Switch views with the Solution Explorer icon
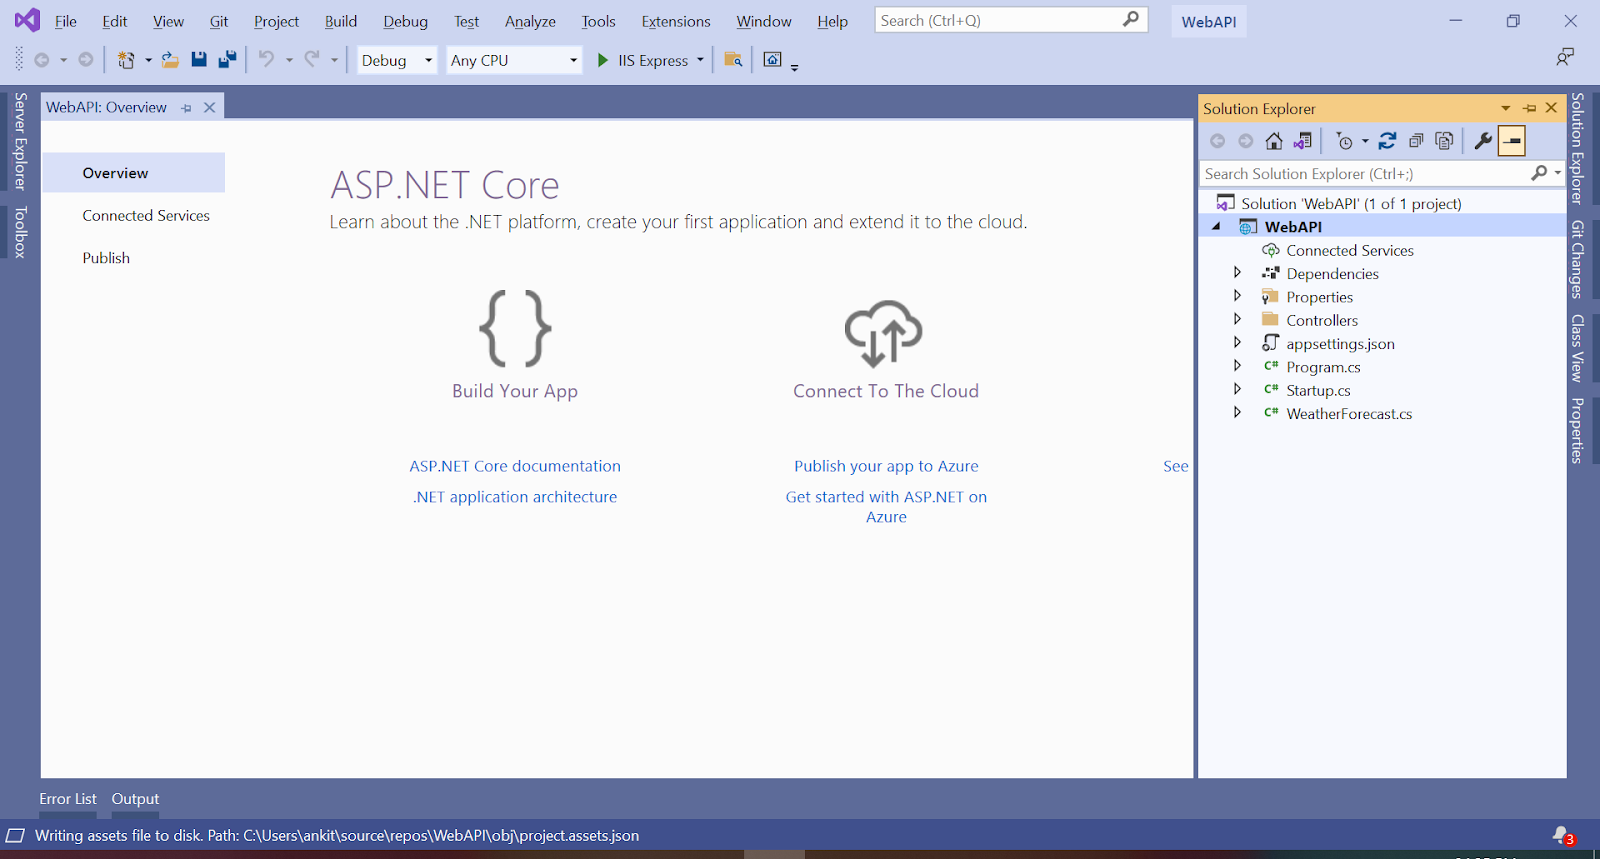Image resolution: width=1600 pixels, height=859 pixels. point(1302,141)
